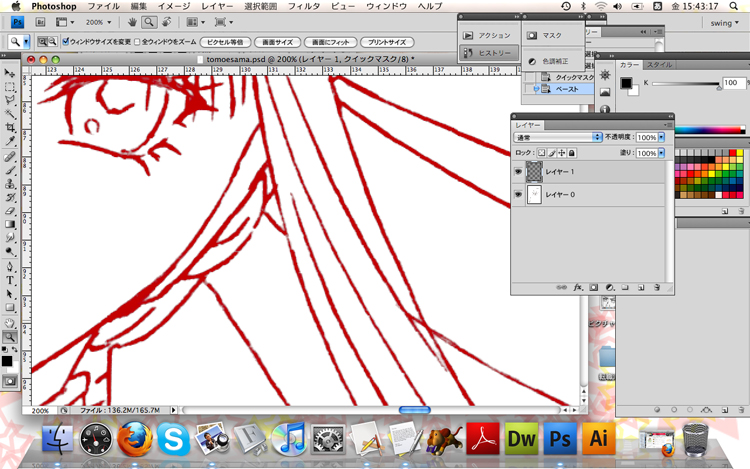Hide レイヤー 1 with its eye icon
Screen dimensions: 750x469
pos(518,172)
